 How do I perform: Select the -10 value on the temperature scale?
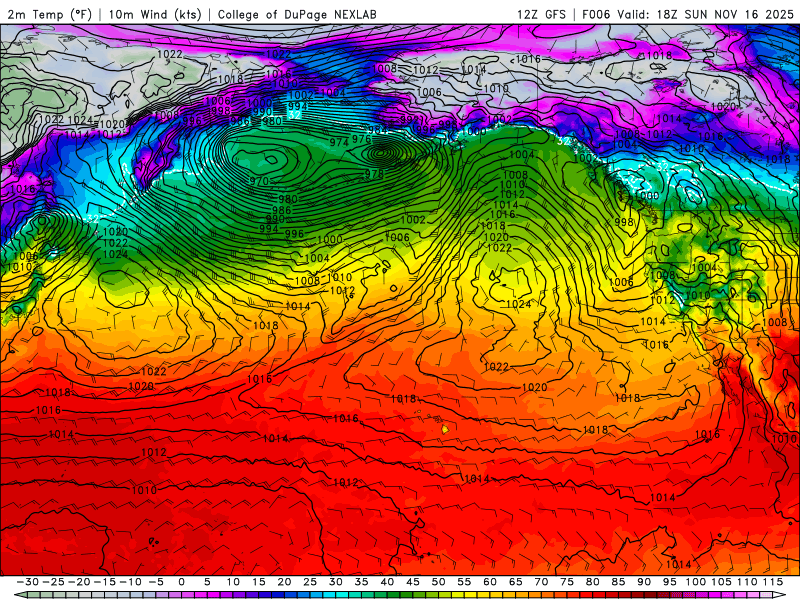(x=130, y=582)
